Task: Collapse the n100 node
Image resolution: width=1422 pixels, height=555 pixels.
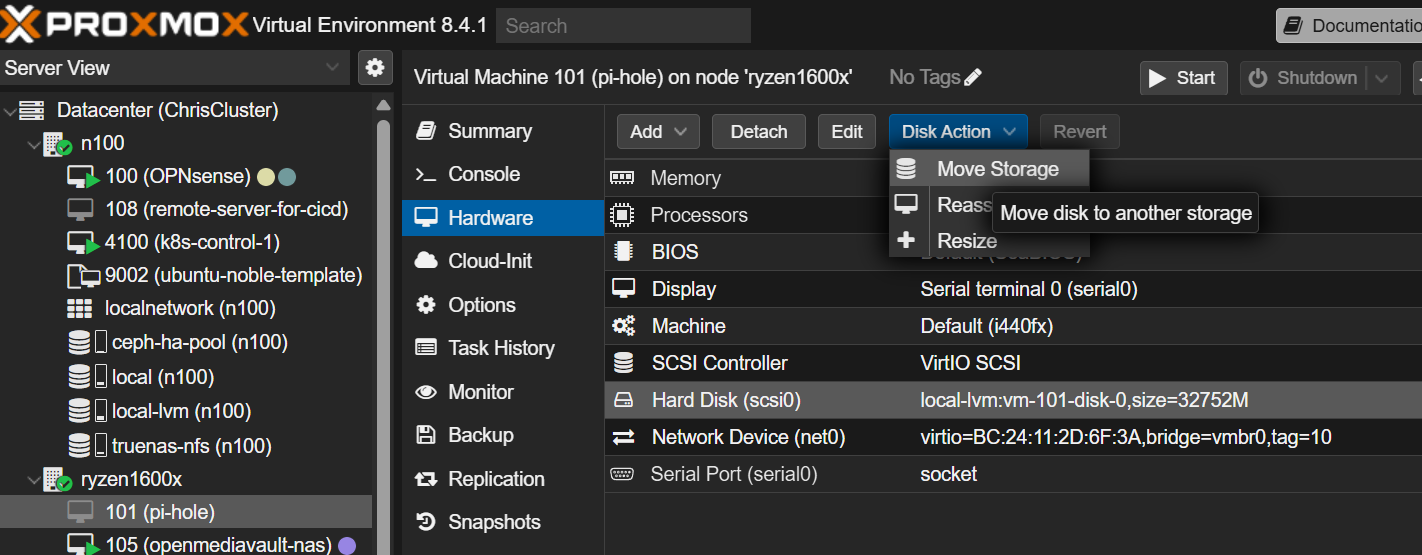Action: click(x=32, y=144)
